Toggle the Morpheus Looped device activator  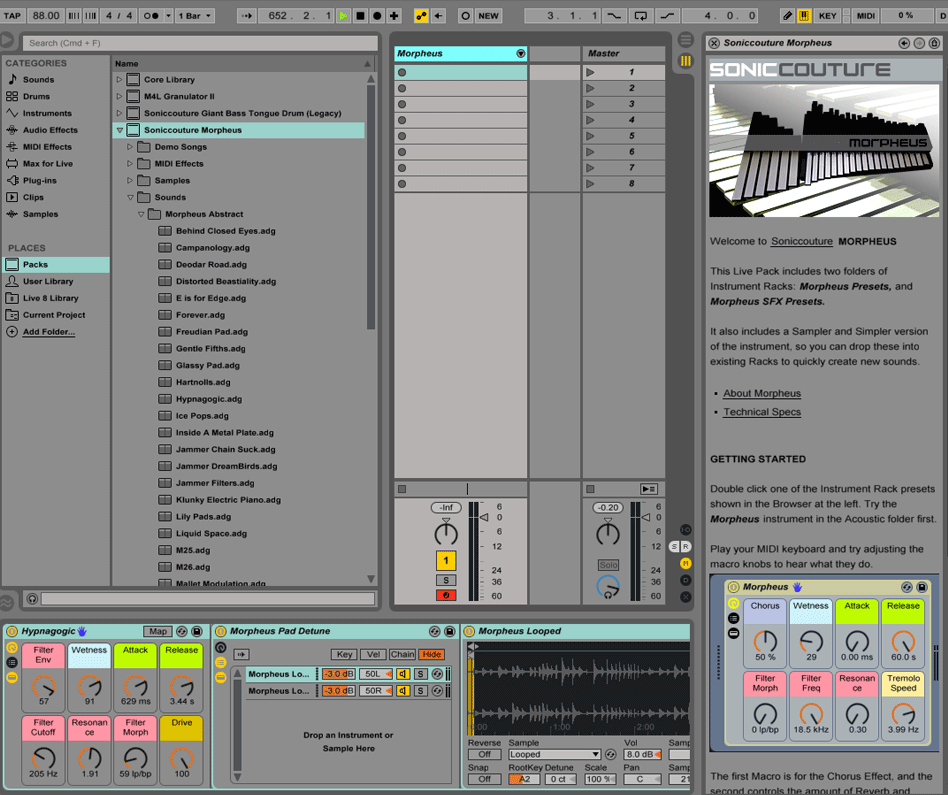tap(469, 631)
